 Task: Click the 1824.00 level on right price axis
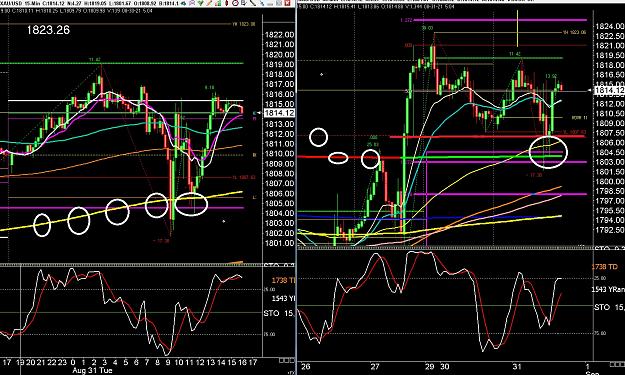tap(609, 26)
